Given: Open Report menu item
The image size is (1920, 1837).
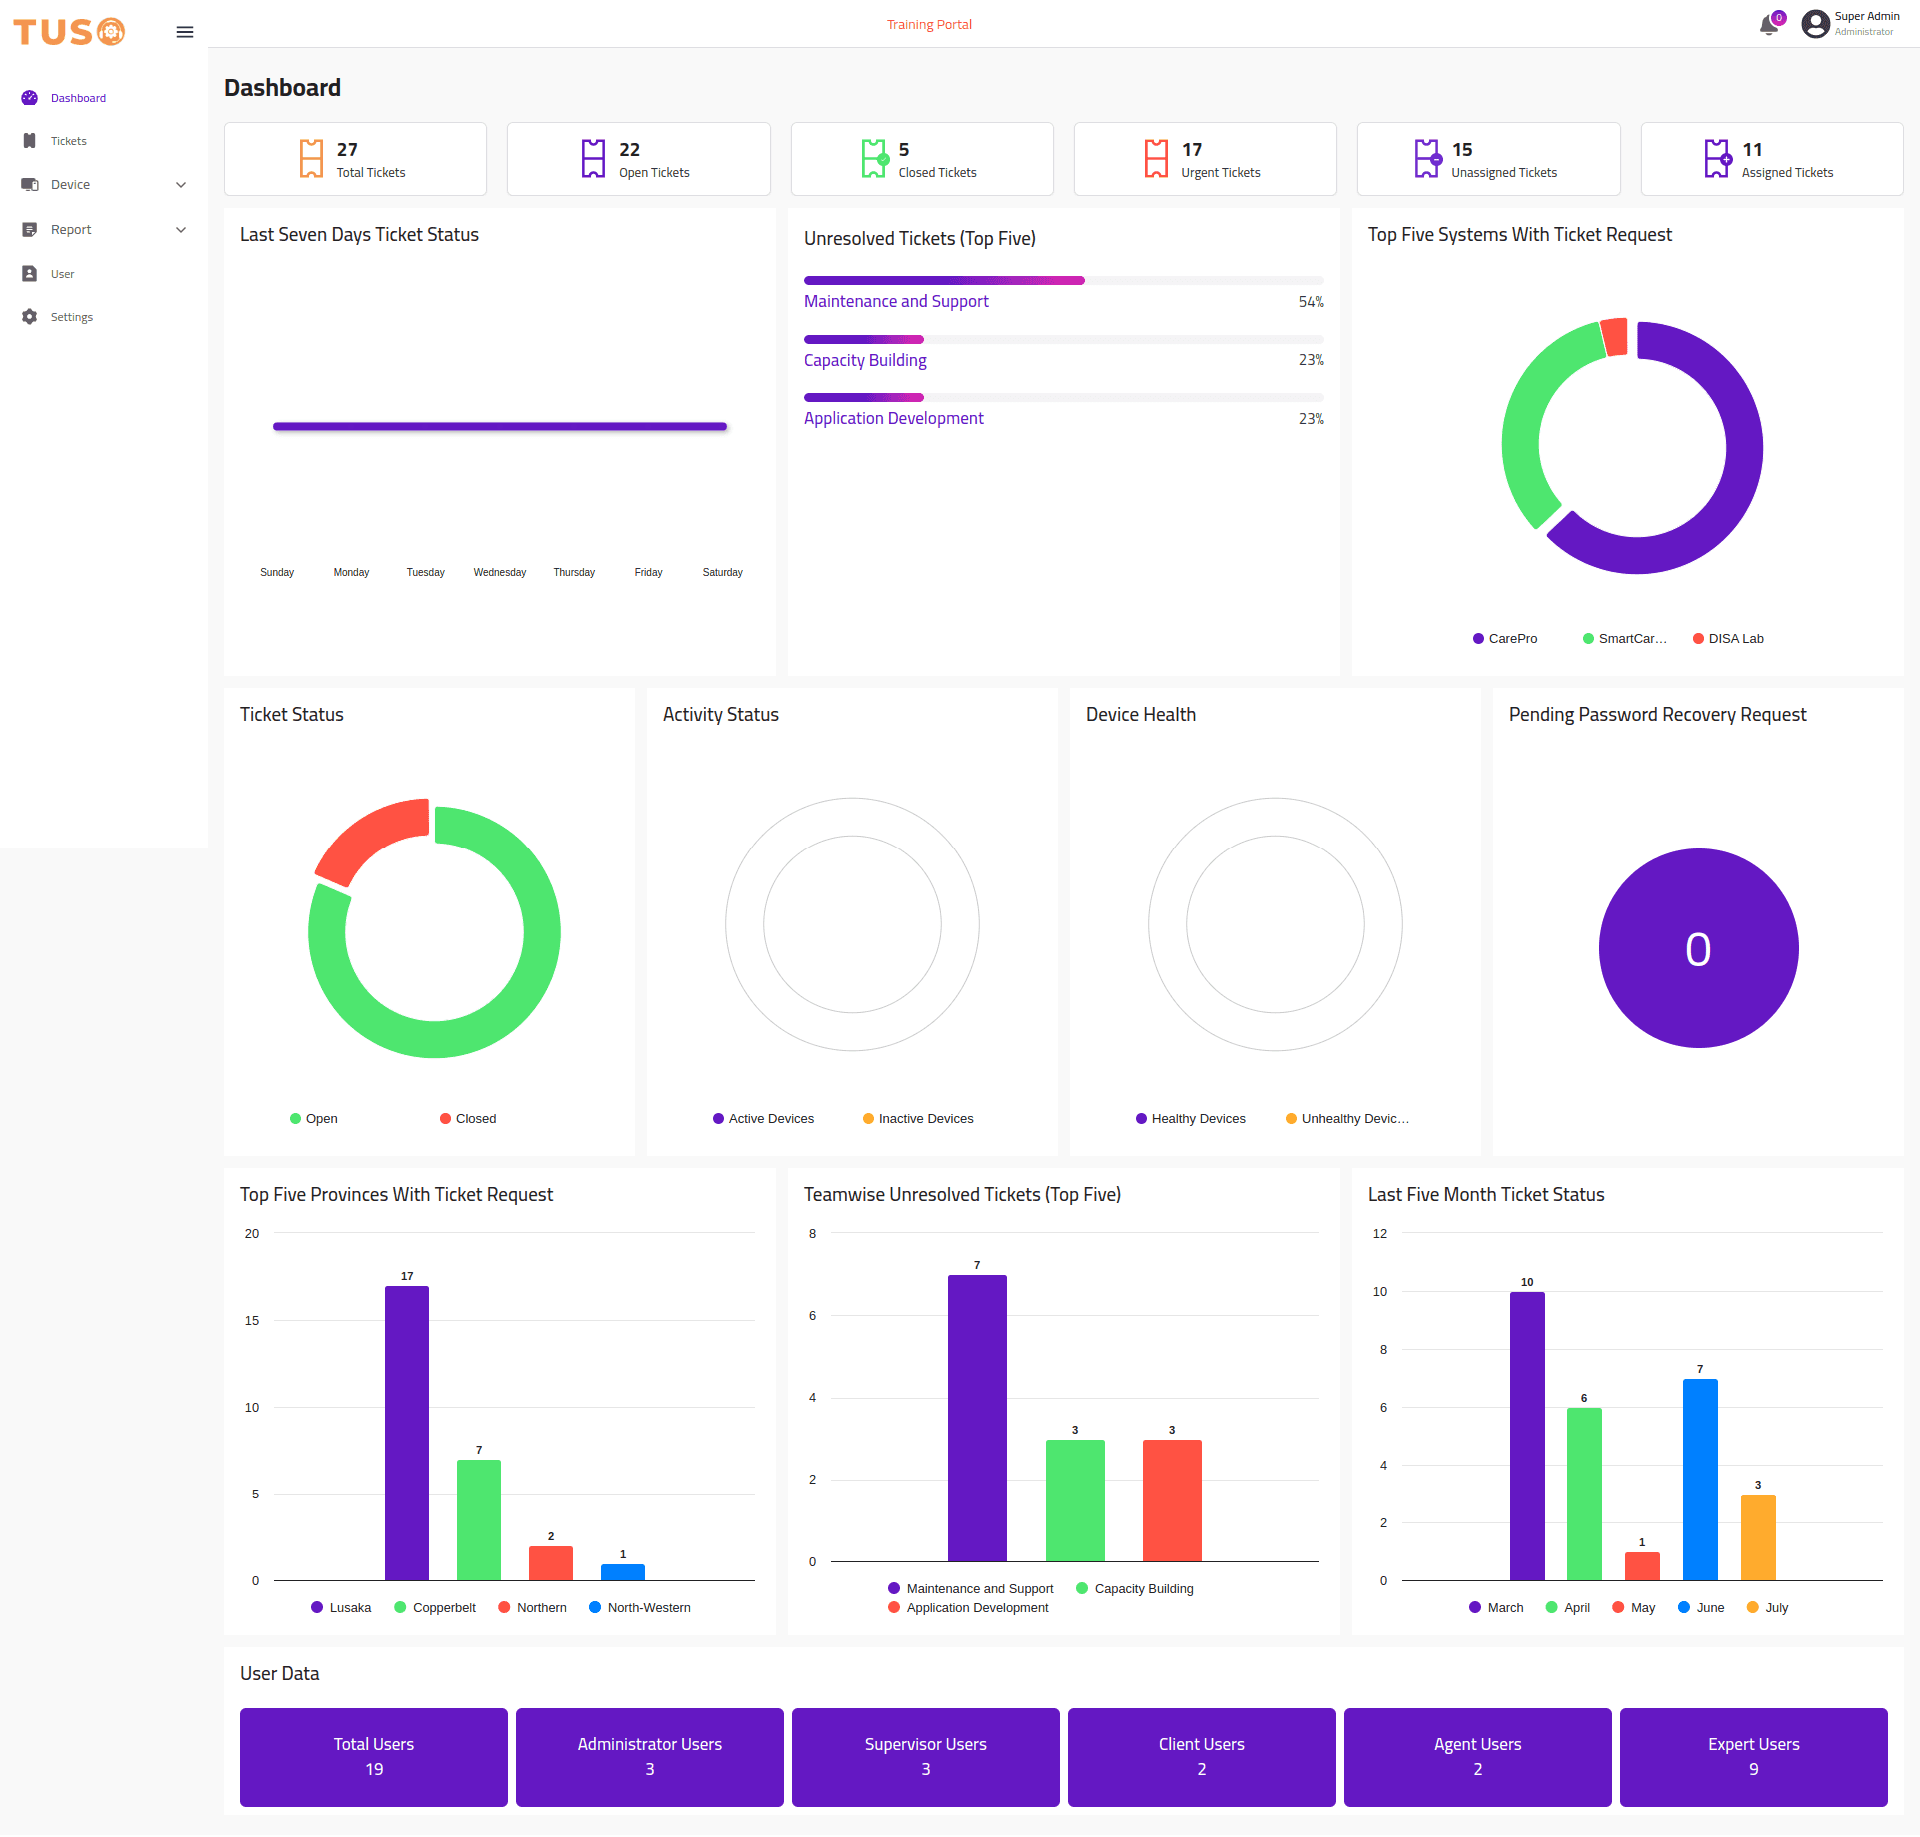Looking at the screenshot, I should click(x=71, y=230).
